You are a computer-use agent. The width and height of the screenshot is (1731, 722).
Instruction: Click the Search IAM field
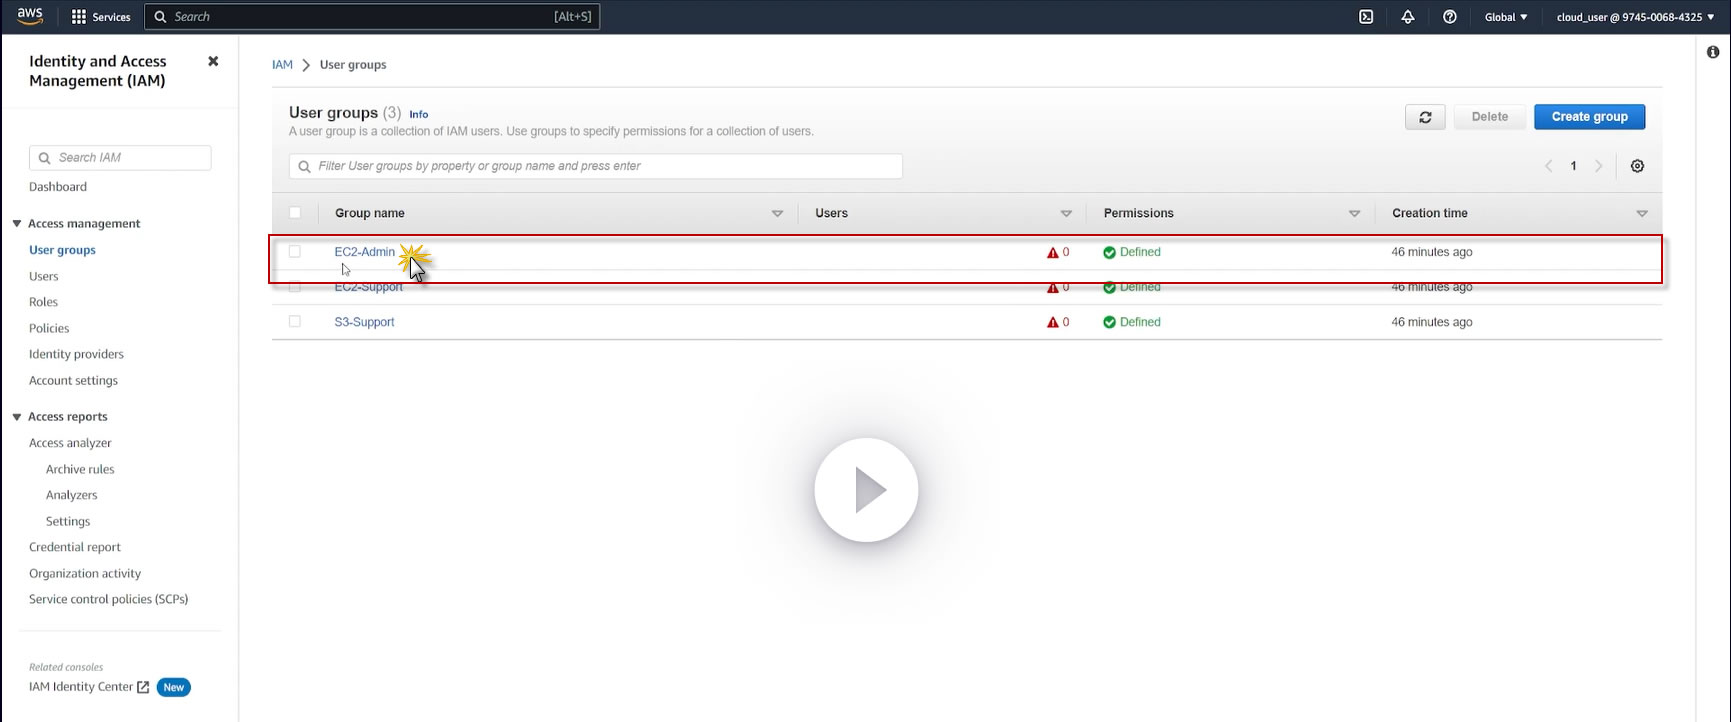(120, 158)
